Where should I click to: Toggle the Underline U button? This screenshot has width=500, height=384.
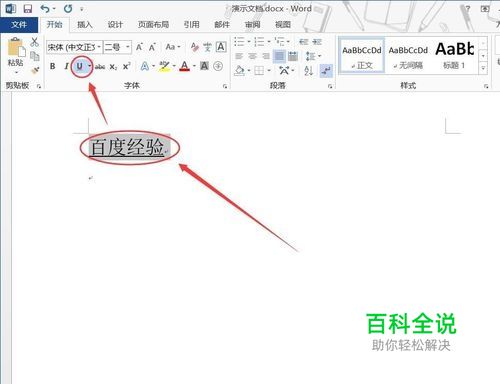[79, 66]
